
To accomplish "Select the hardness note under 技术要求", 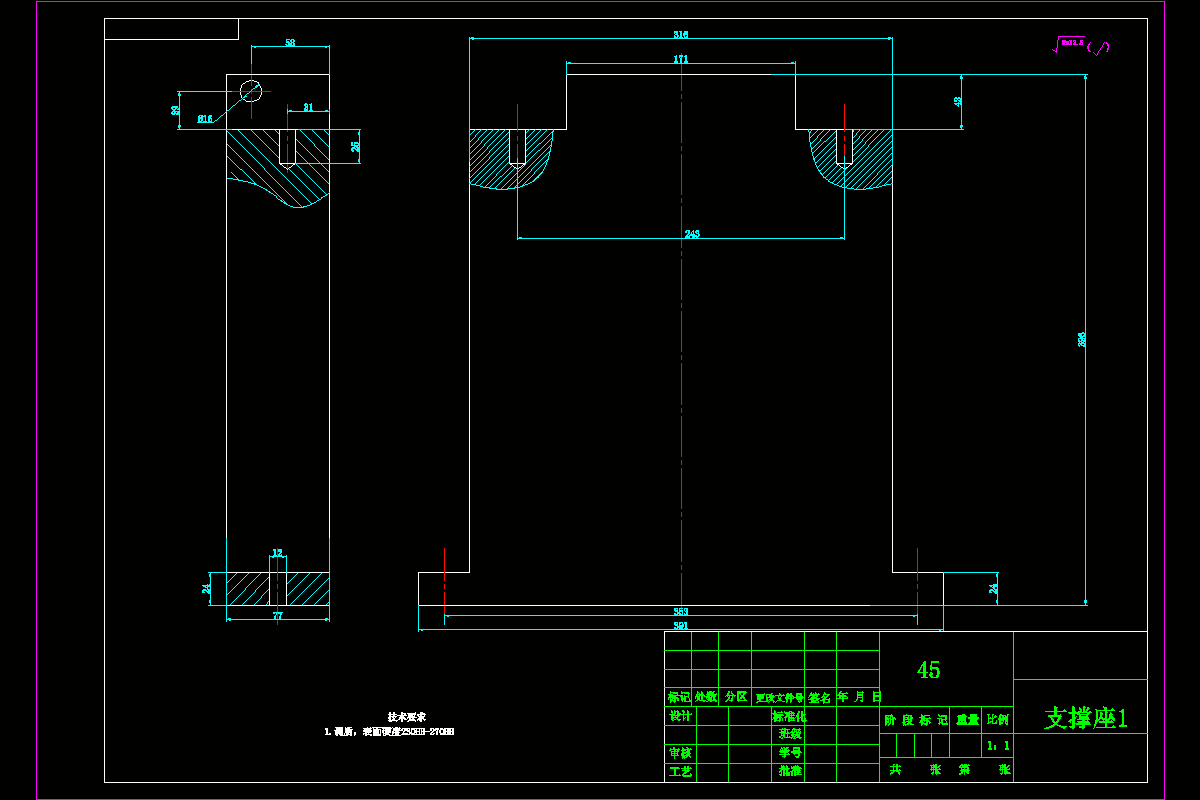I will tap(389, 732).
